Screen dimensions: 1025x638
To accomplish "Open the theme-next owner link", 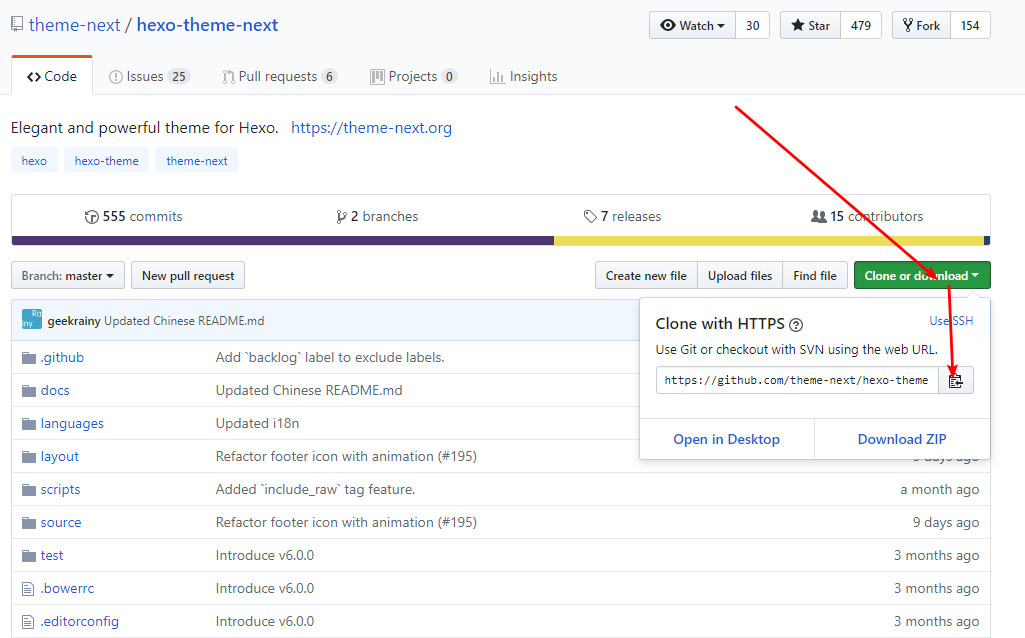I will point(75,25).
